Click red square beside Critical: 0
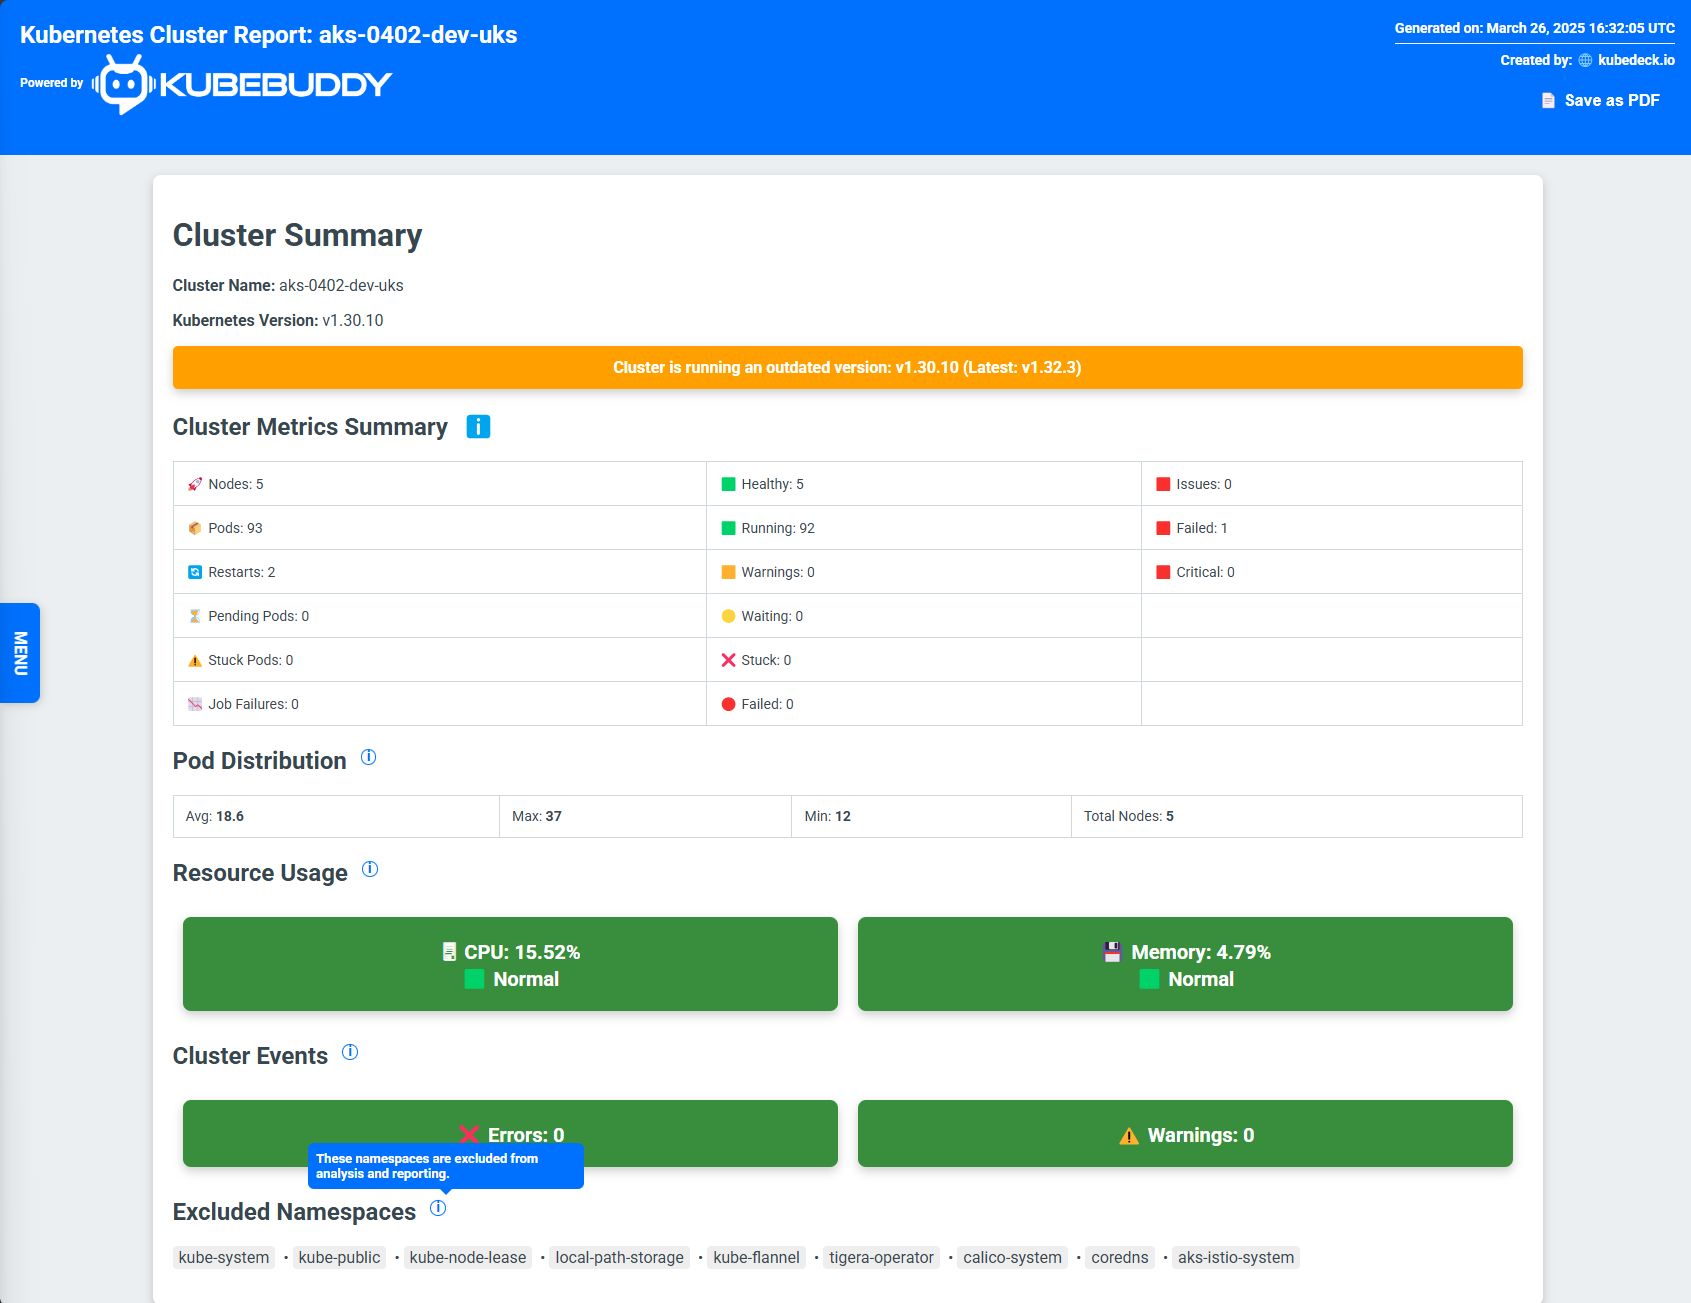The width and height of the screenshot is (1691, 1303). pyautogui.click(x=1163, y=572)
